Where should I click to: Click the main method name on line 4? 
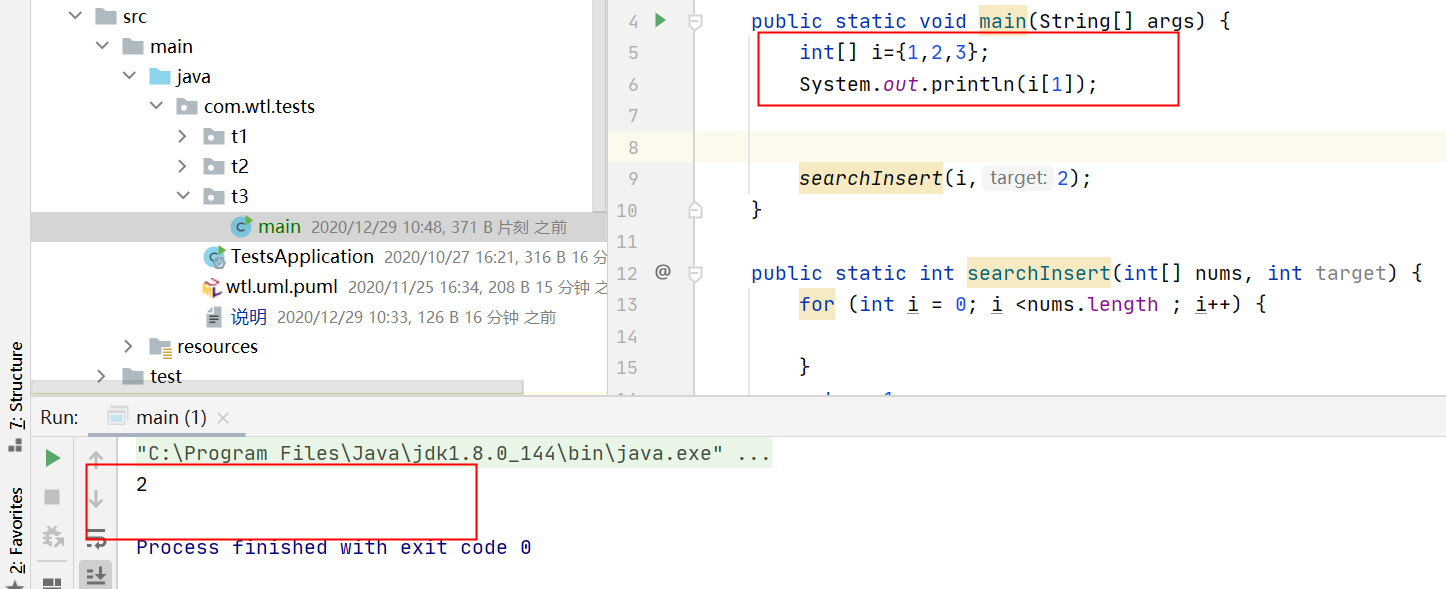pos(1002,21)
